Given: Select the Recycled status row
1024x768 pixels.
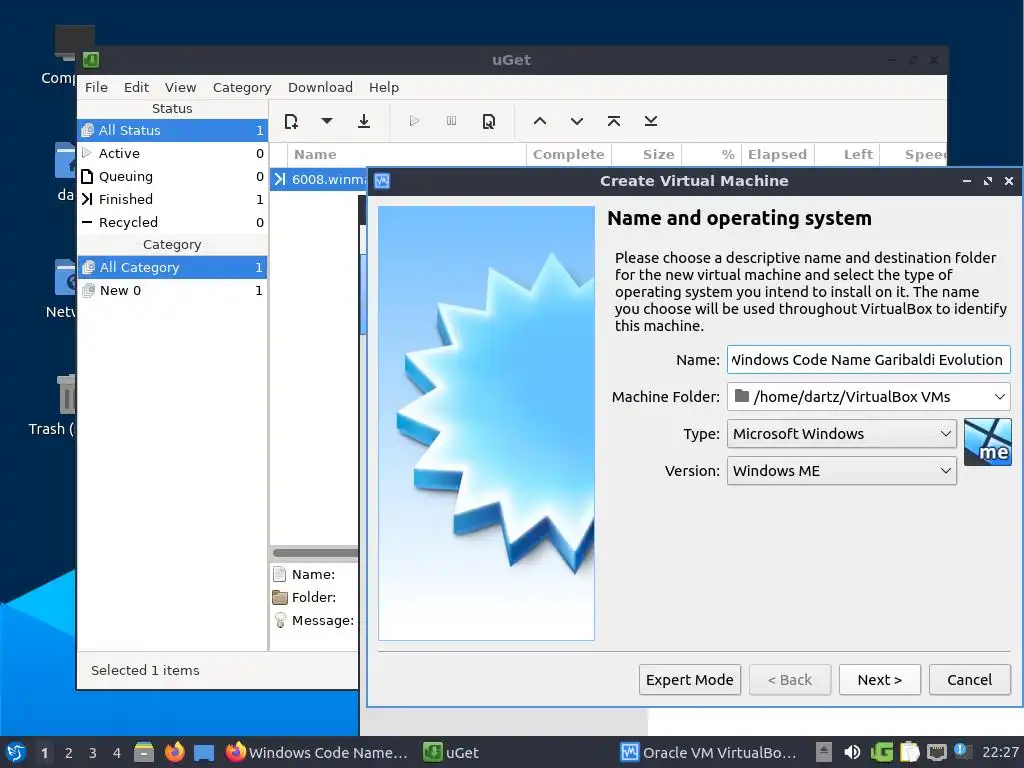Looking at the screenshot, I should [x=172, y=222].
